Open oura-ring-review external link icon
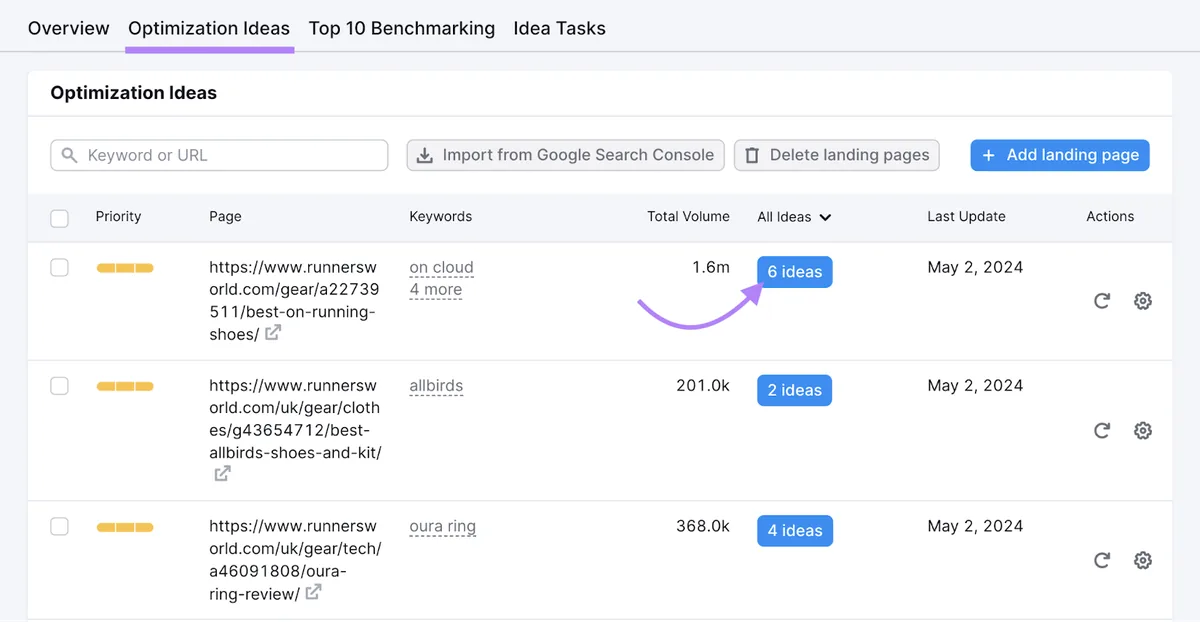This screenshot has width=1200, height=622. [313, 592]
